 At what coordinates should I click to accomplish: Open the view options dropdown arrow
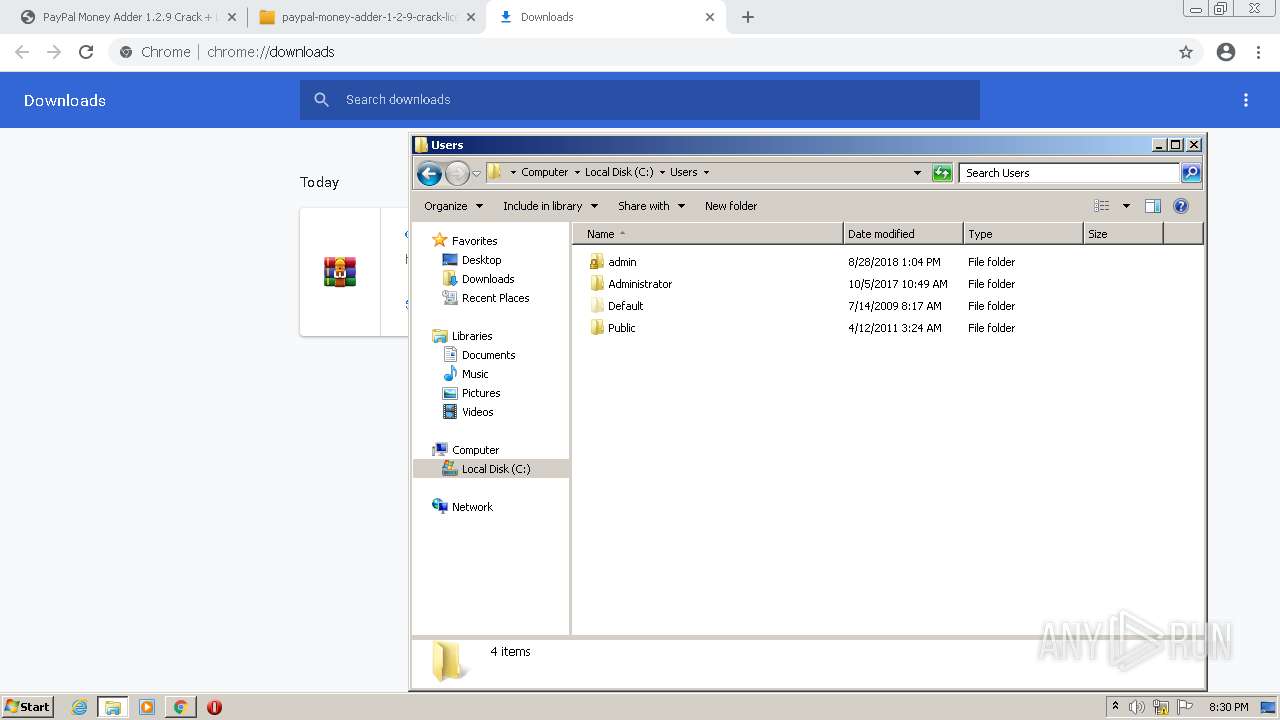[1126, 206]
